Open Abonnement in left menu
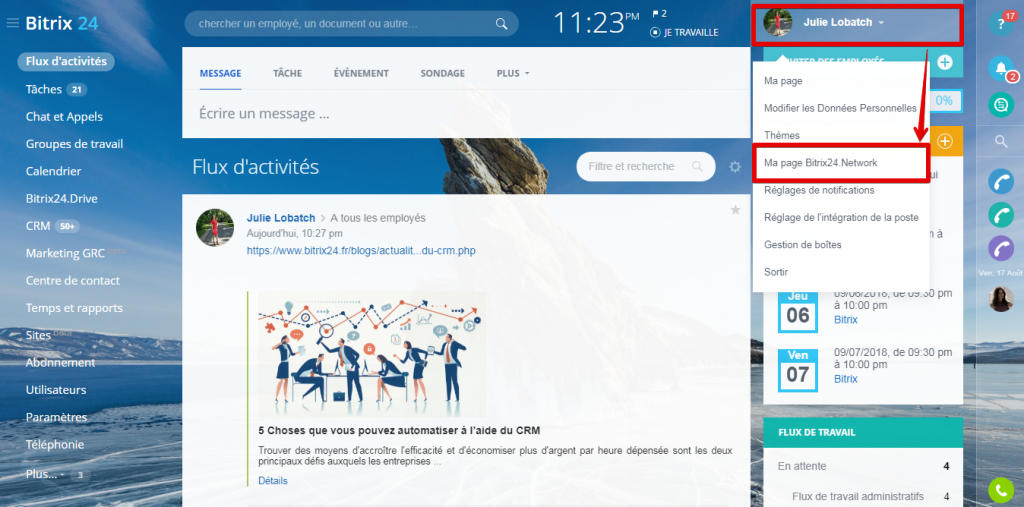This screenshot has height=507, width=1024. point(60,363)
